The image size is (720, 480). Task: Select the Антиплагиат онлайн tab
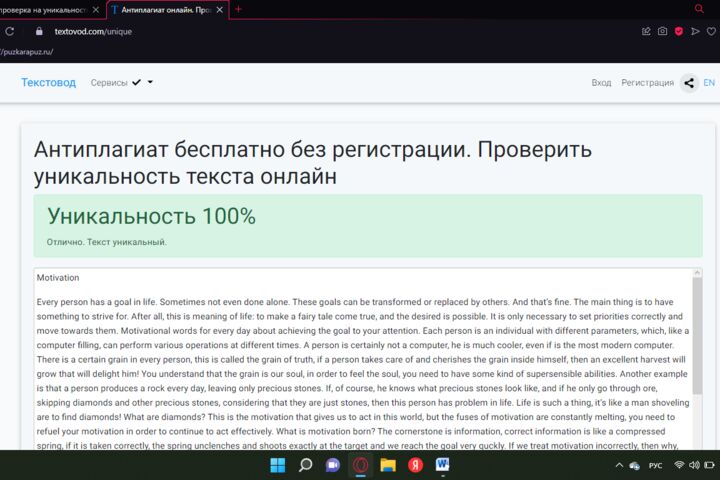pos(165,10)
